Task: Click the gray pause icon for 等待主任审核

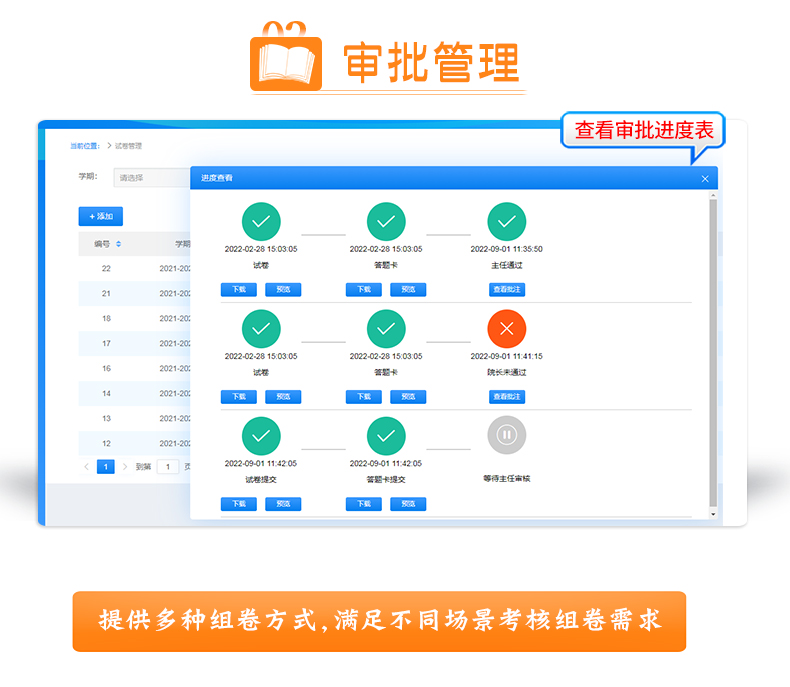Action: pyautogui.click(x=506, y=435)
